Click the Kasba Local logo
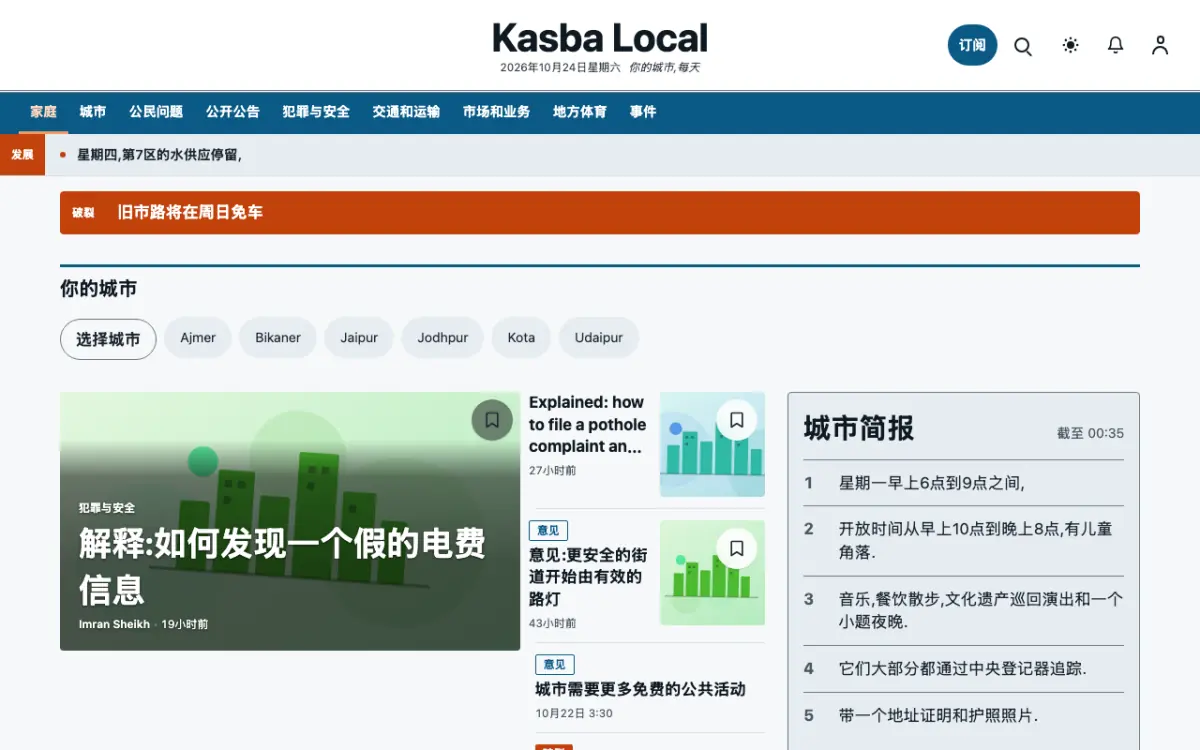The width and height of the screenshot is (1200, 750). [600, 39]
